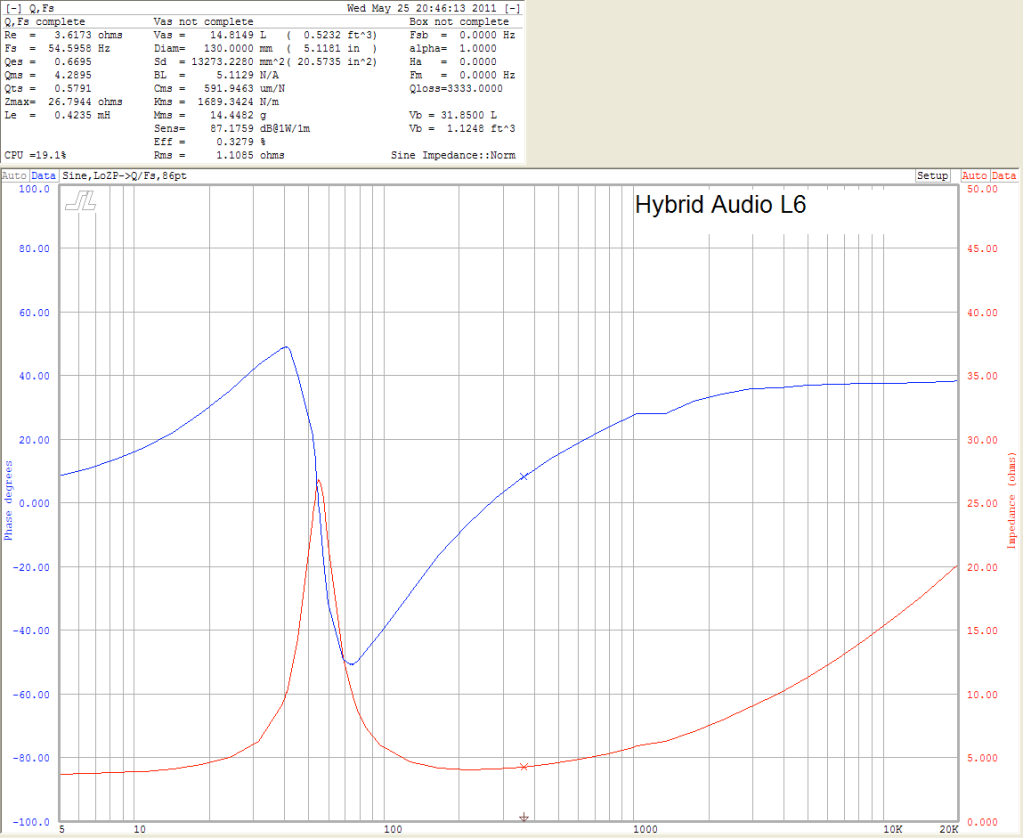Click the 'Sine,LoZP->Q/Fs,86pt' test mode label

[x=125, y=176]
